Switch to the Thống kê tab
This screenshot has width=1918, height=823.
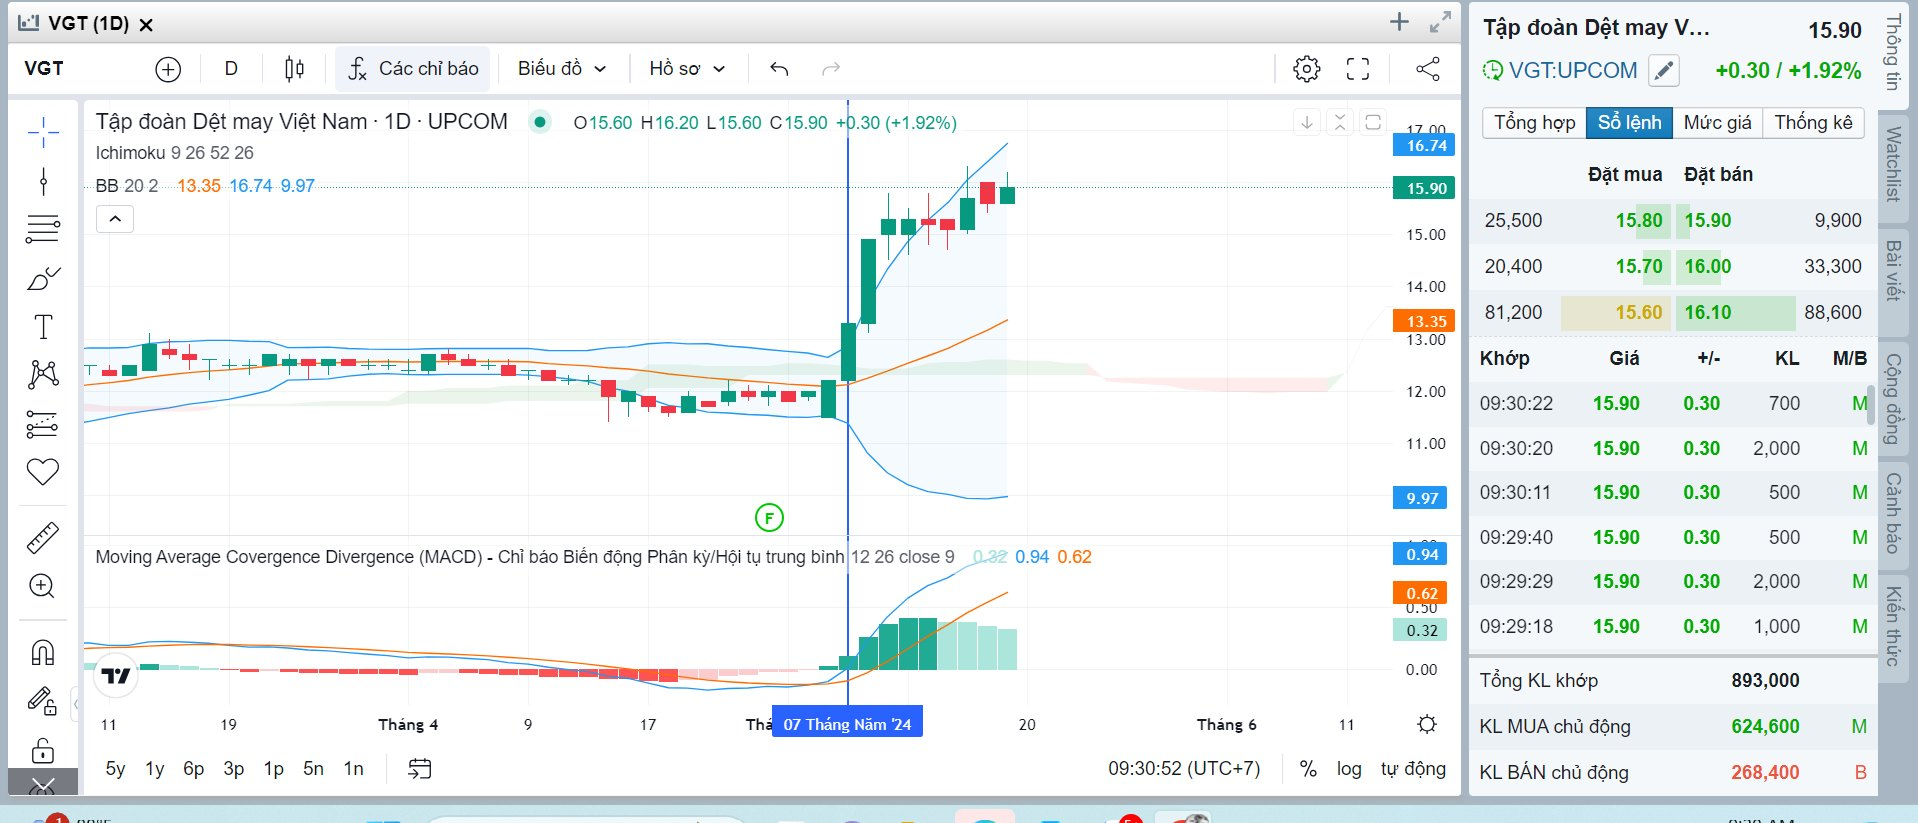[x=1813, y=122]
